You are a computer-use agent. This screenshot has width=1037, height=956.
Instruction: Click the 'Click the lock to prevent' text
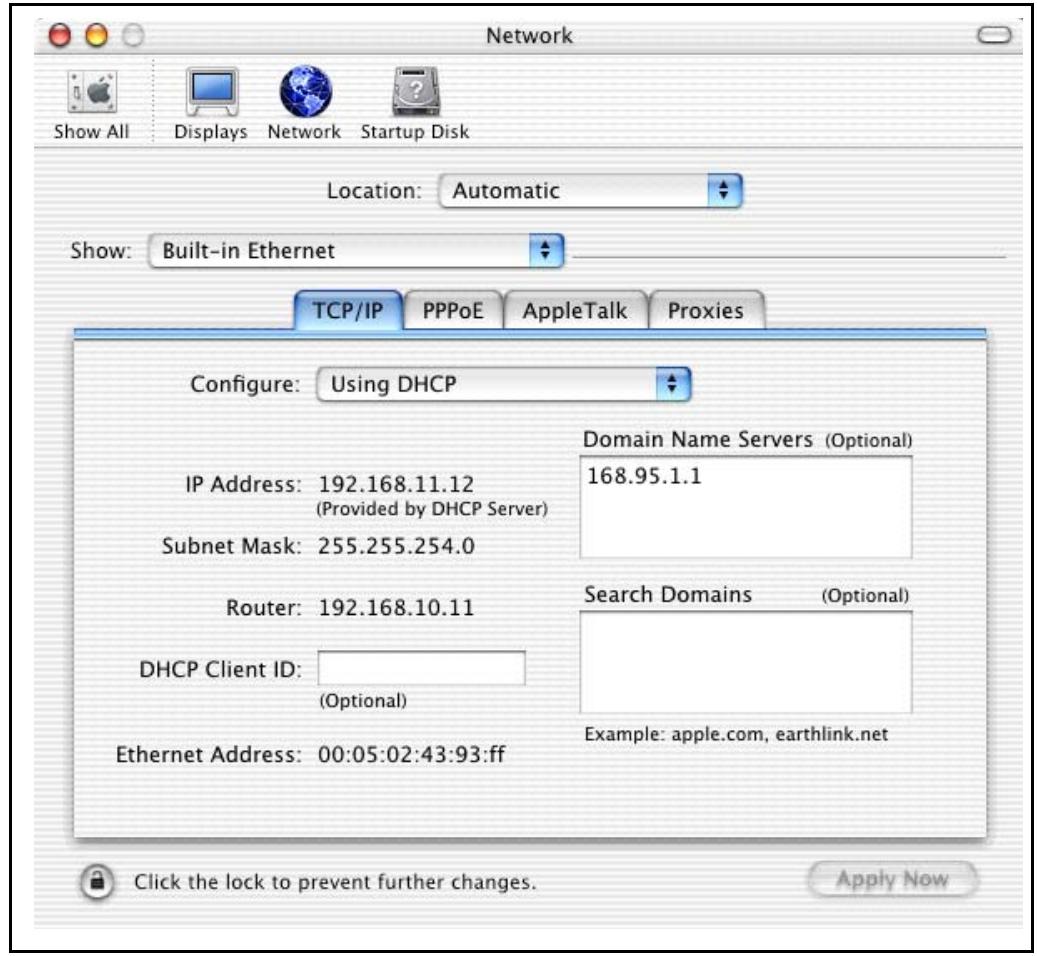[335, 882]
